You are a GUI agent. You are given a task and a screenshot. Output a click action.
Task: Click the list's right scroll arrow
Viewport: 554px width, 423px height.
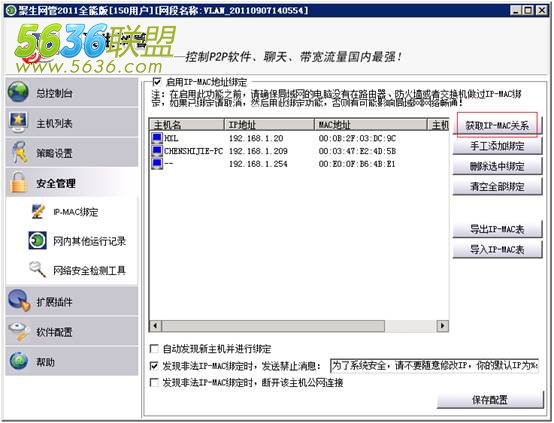point(442,325)
